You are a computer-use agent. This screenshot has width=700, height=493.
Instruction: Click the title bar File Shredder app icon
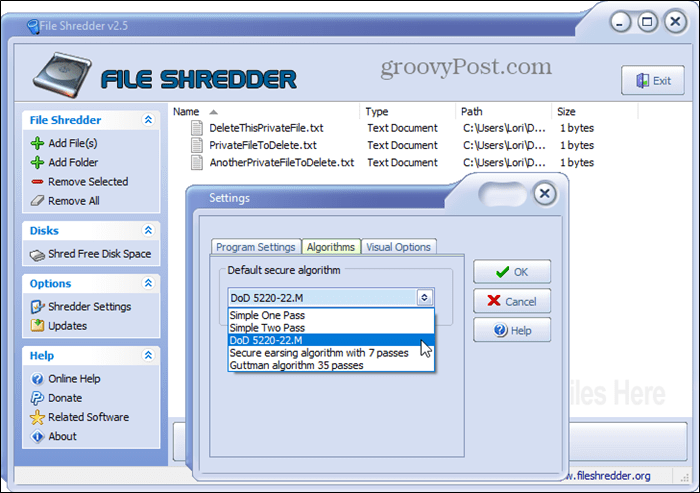tap(33, 26)
